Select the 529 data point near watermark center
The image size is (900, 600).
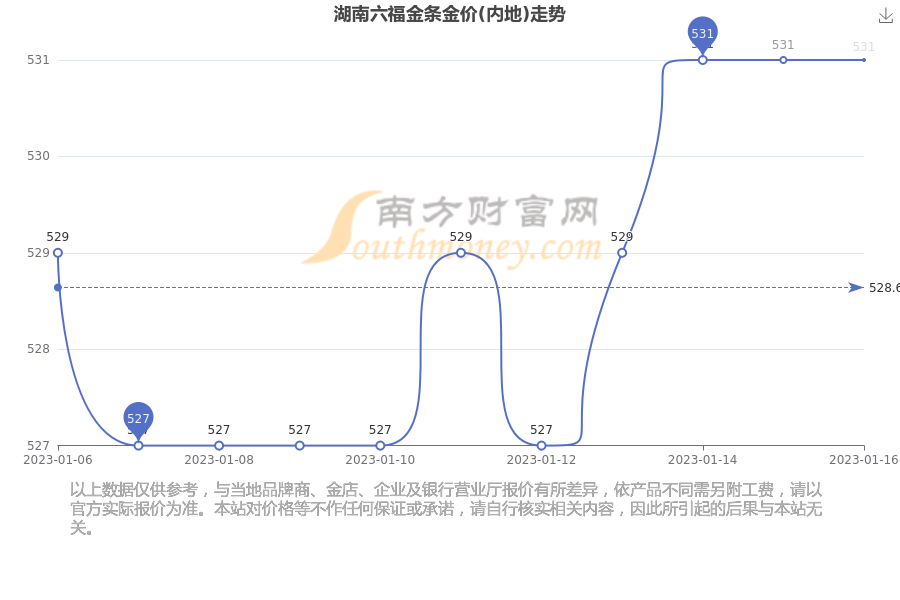pos(461,253)
